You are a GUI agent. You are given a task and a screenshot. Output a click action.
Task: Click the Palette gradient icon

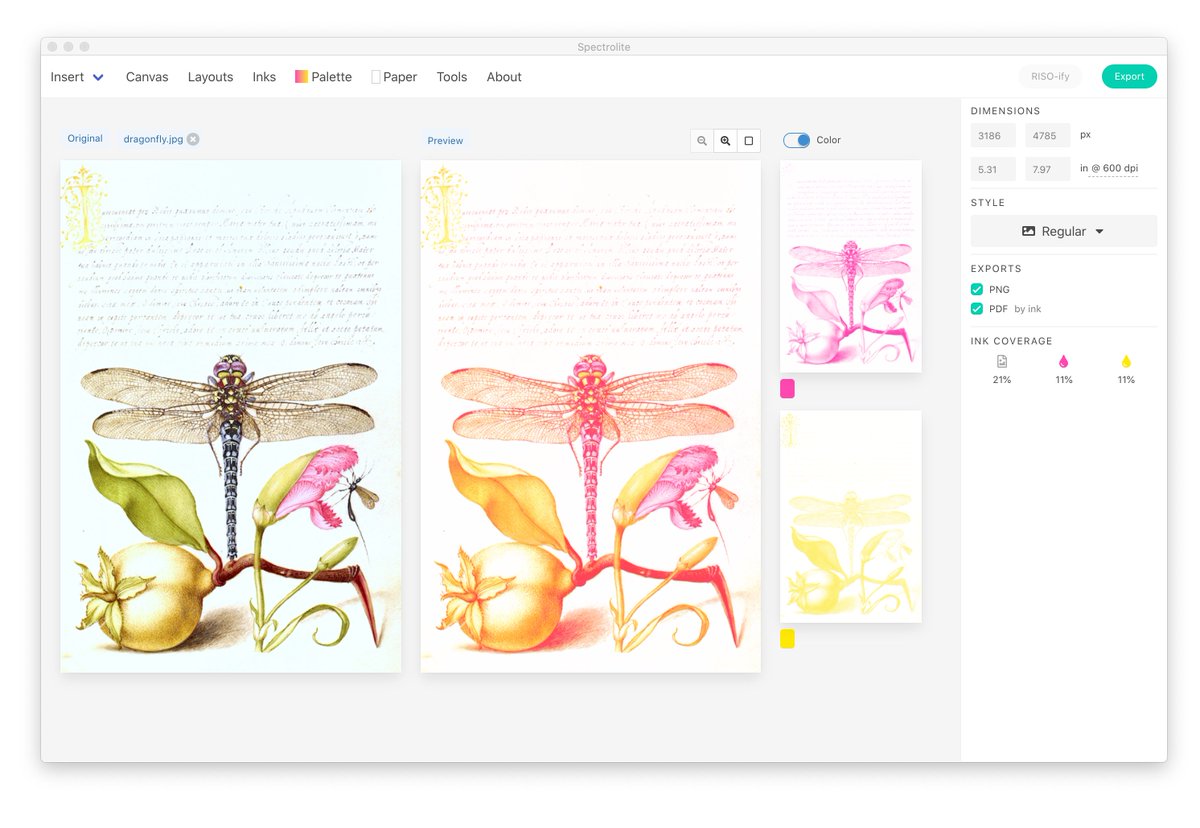tap(301, 77)
